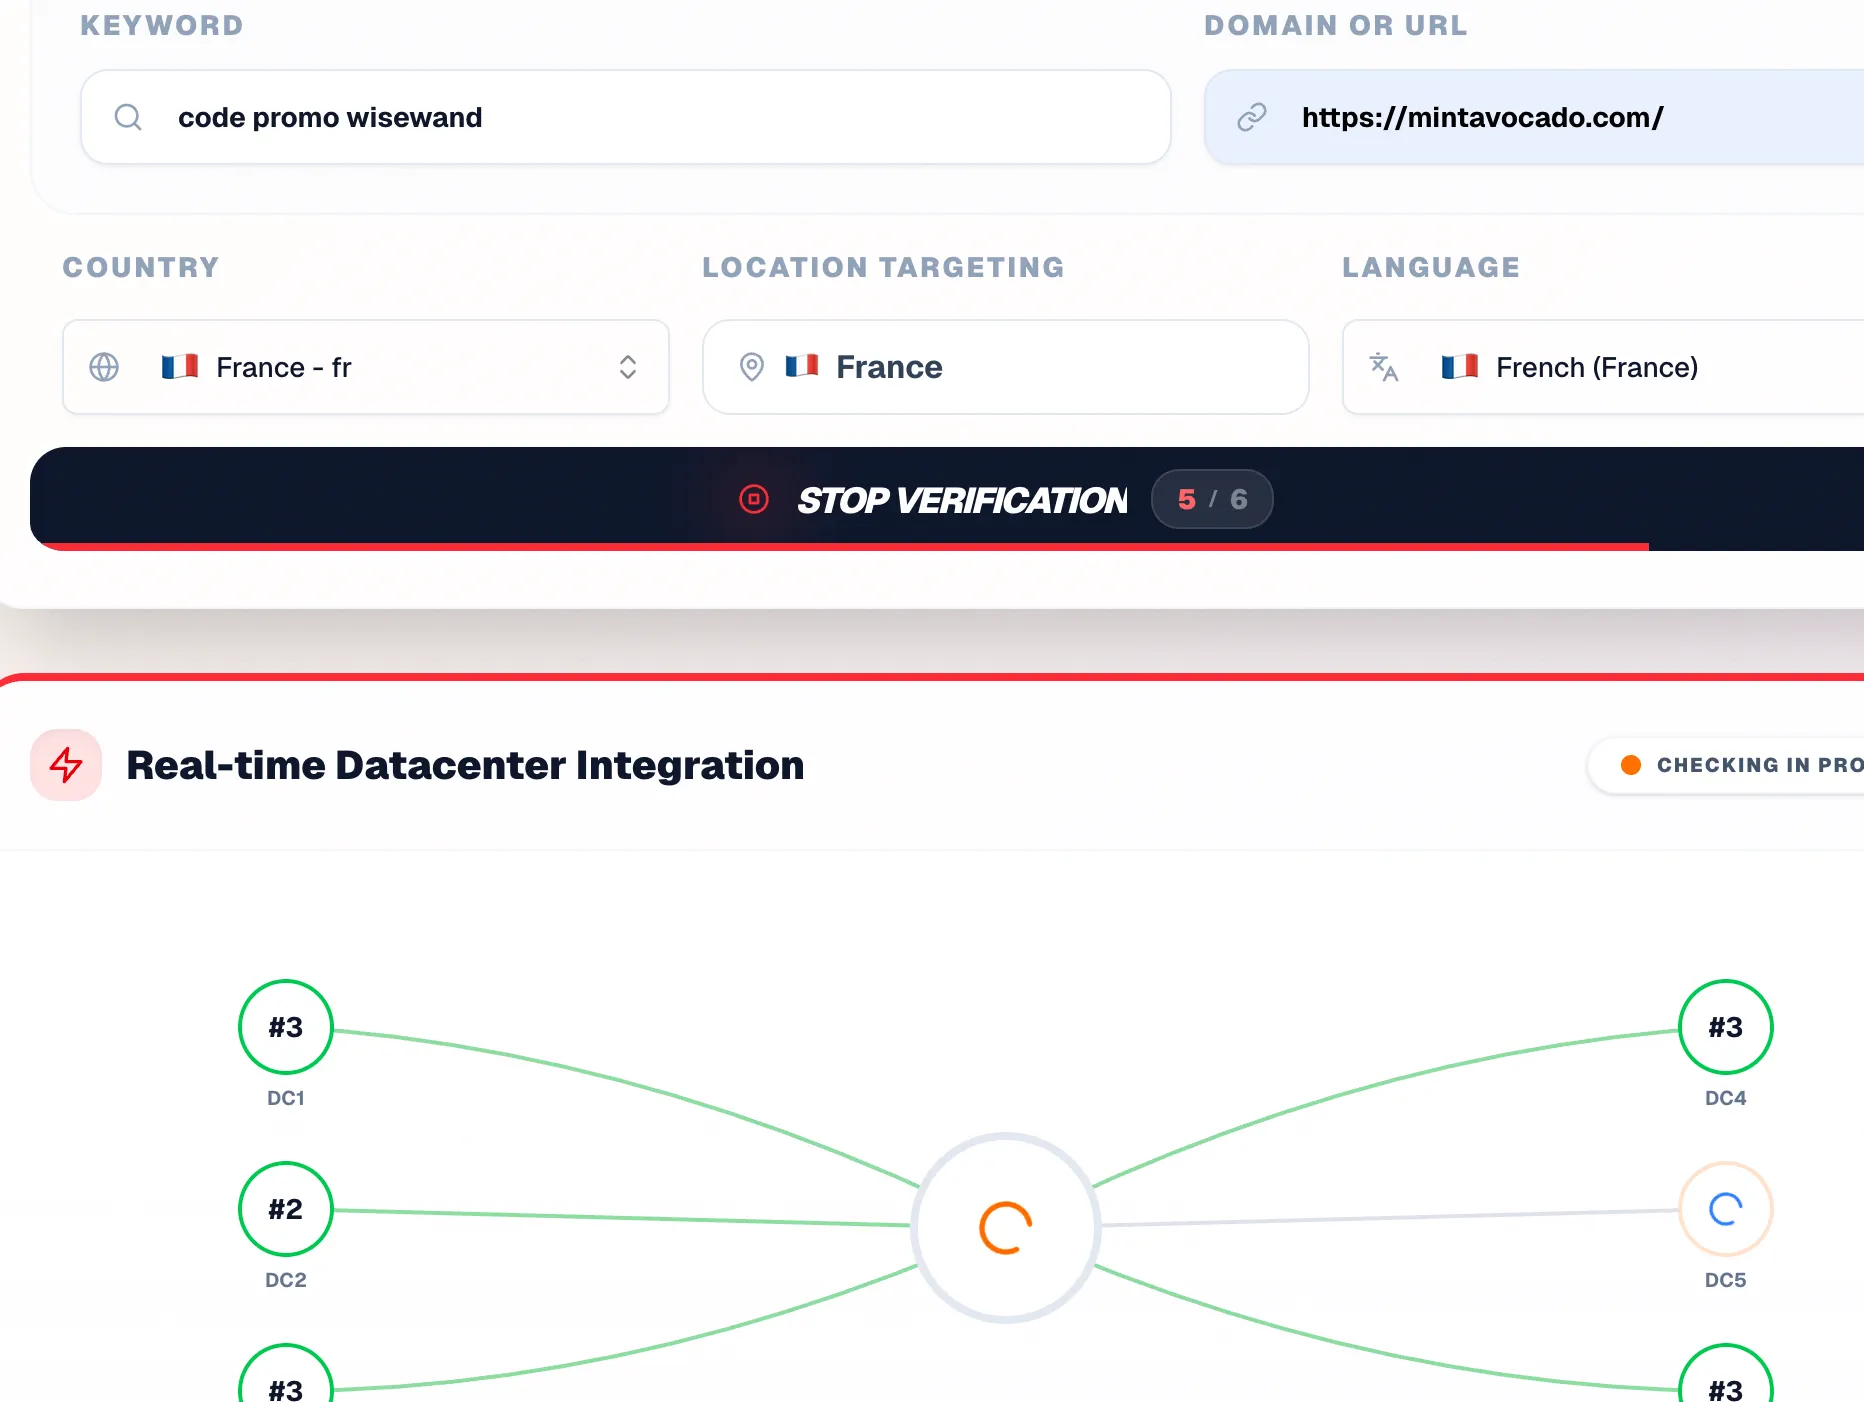Open the Country dropdown showing France - fr

365,367
